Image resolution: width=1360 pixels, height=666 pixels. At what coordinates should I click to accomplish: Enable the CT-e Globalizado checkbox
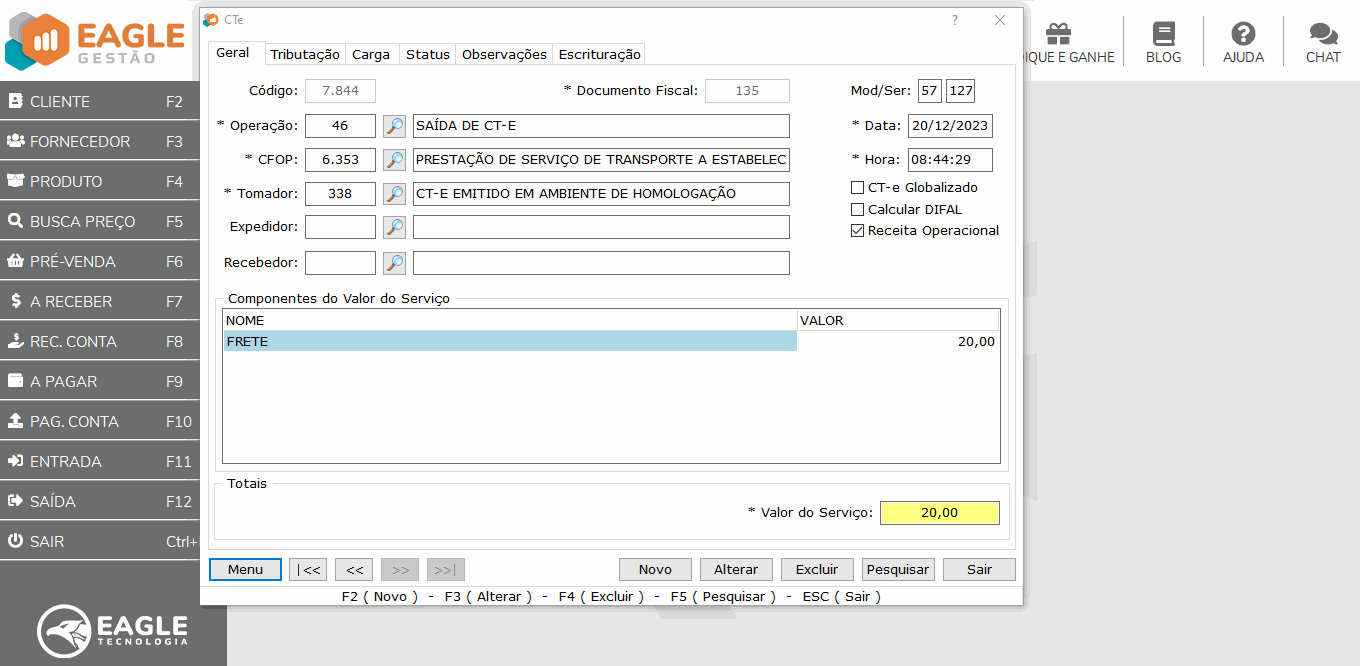click(857, 188)
